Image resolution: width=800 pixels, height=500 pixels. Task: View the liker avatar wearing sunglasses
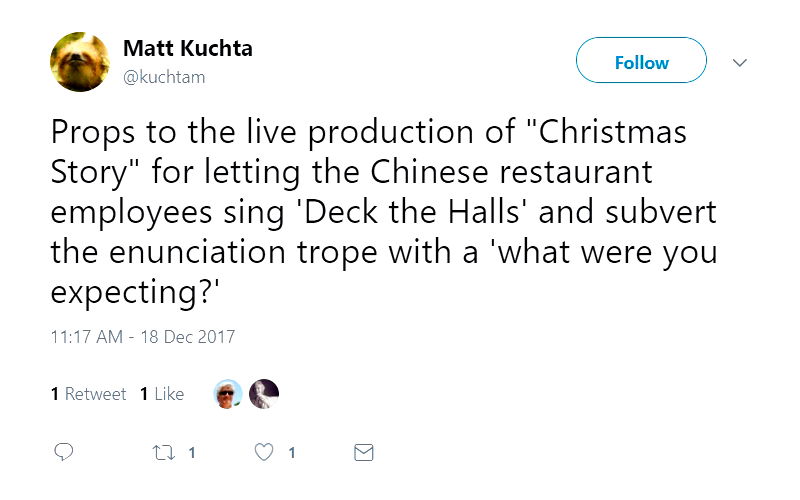coord(229,394)
